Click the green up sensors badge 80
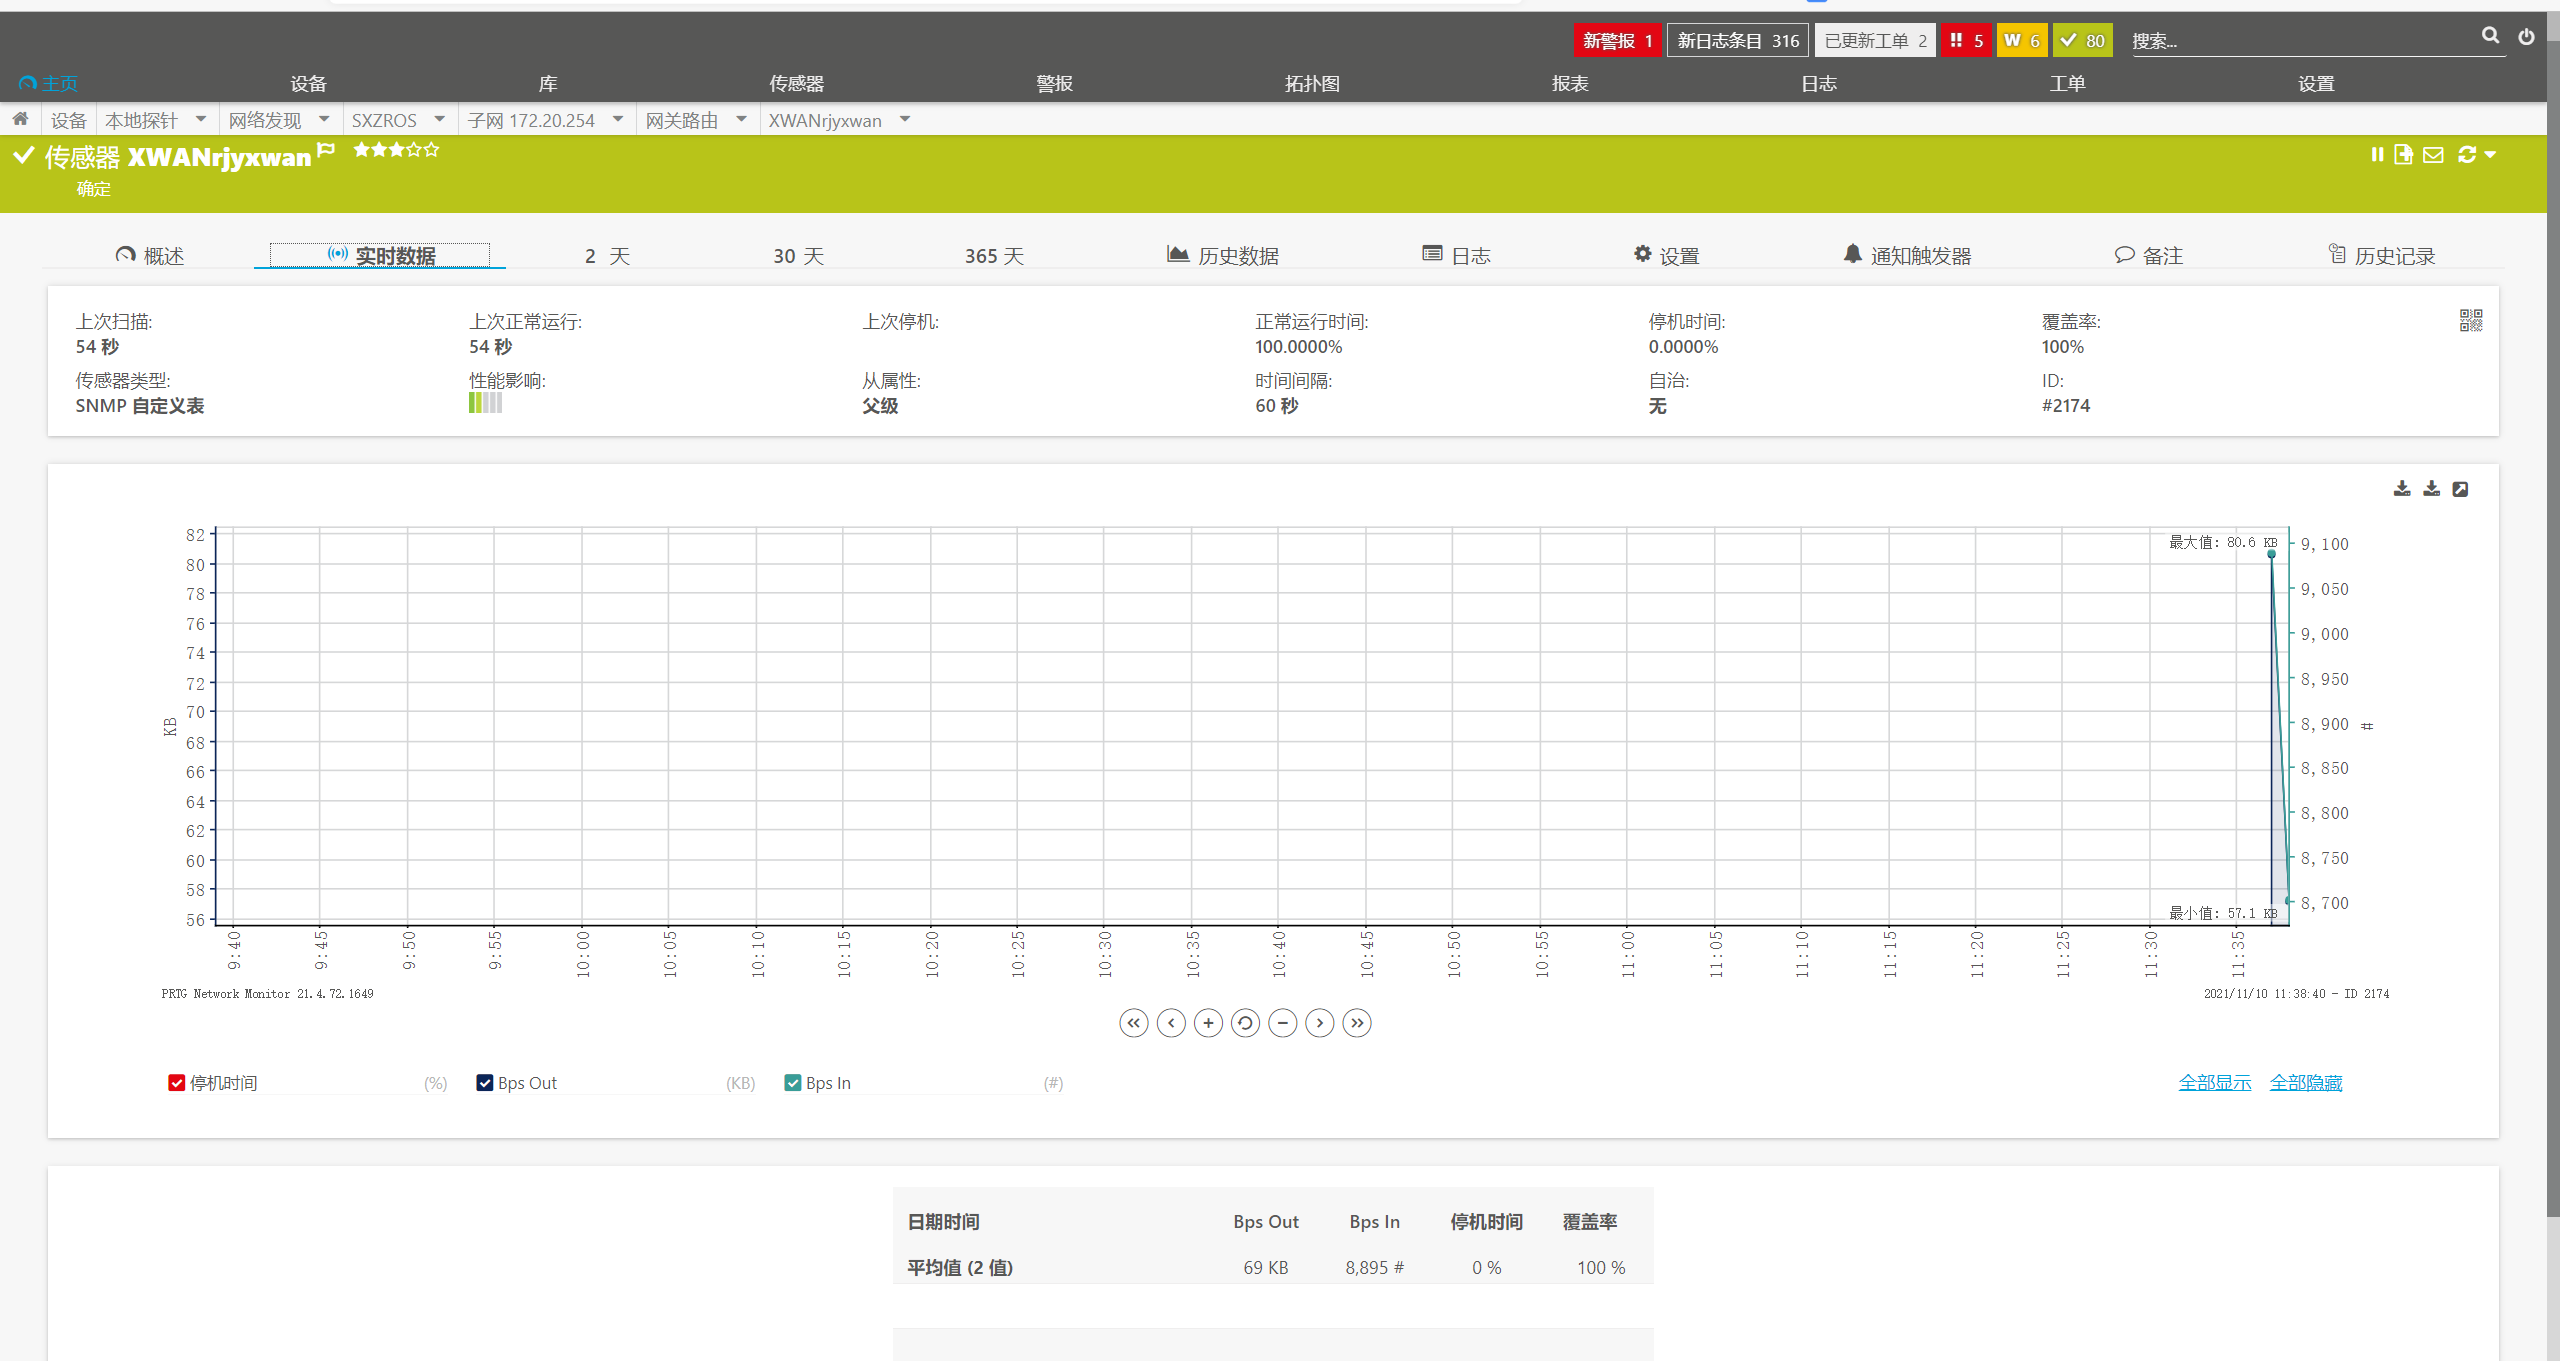Screen dimensions: 2560x1361 point(2083,41)
